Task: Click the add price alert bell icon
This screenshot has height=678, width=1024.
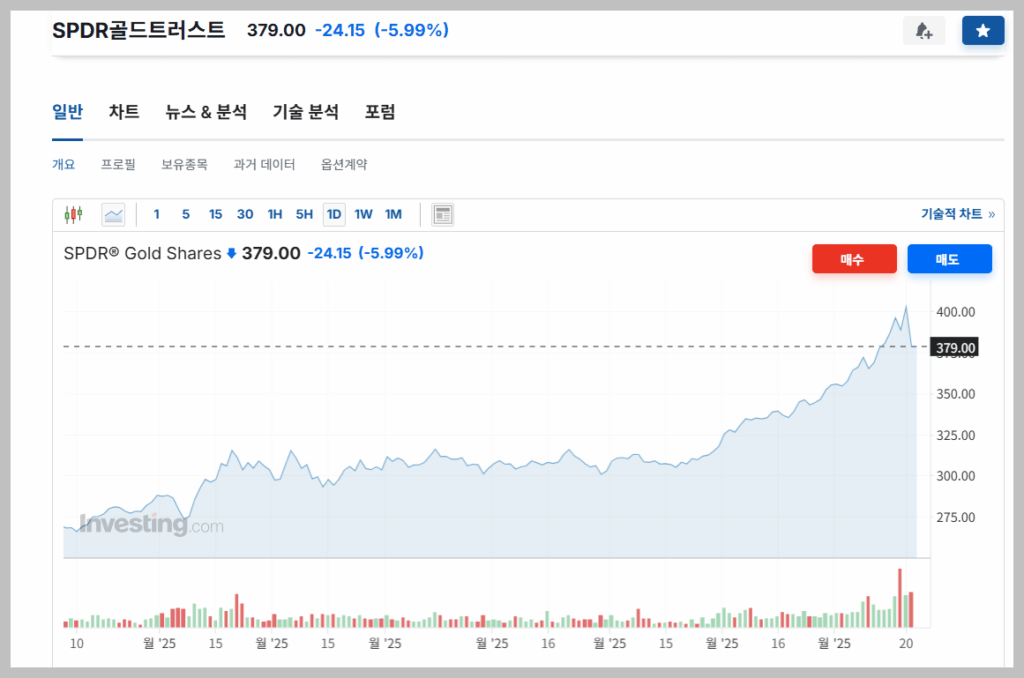Action: tap(923, 31)
